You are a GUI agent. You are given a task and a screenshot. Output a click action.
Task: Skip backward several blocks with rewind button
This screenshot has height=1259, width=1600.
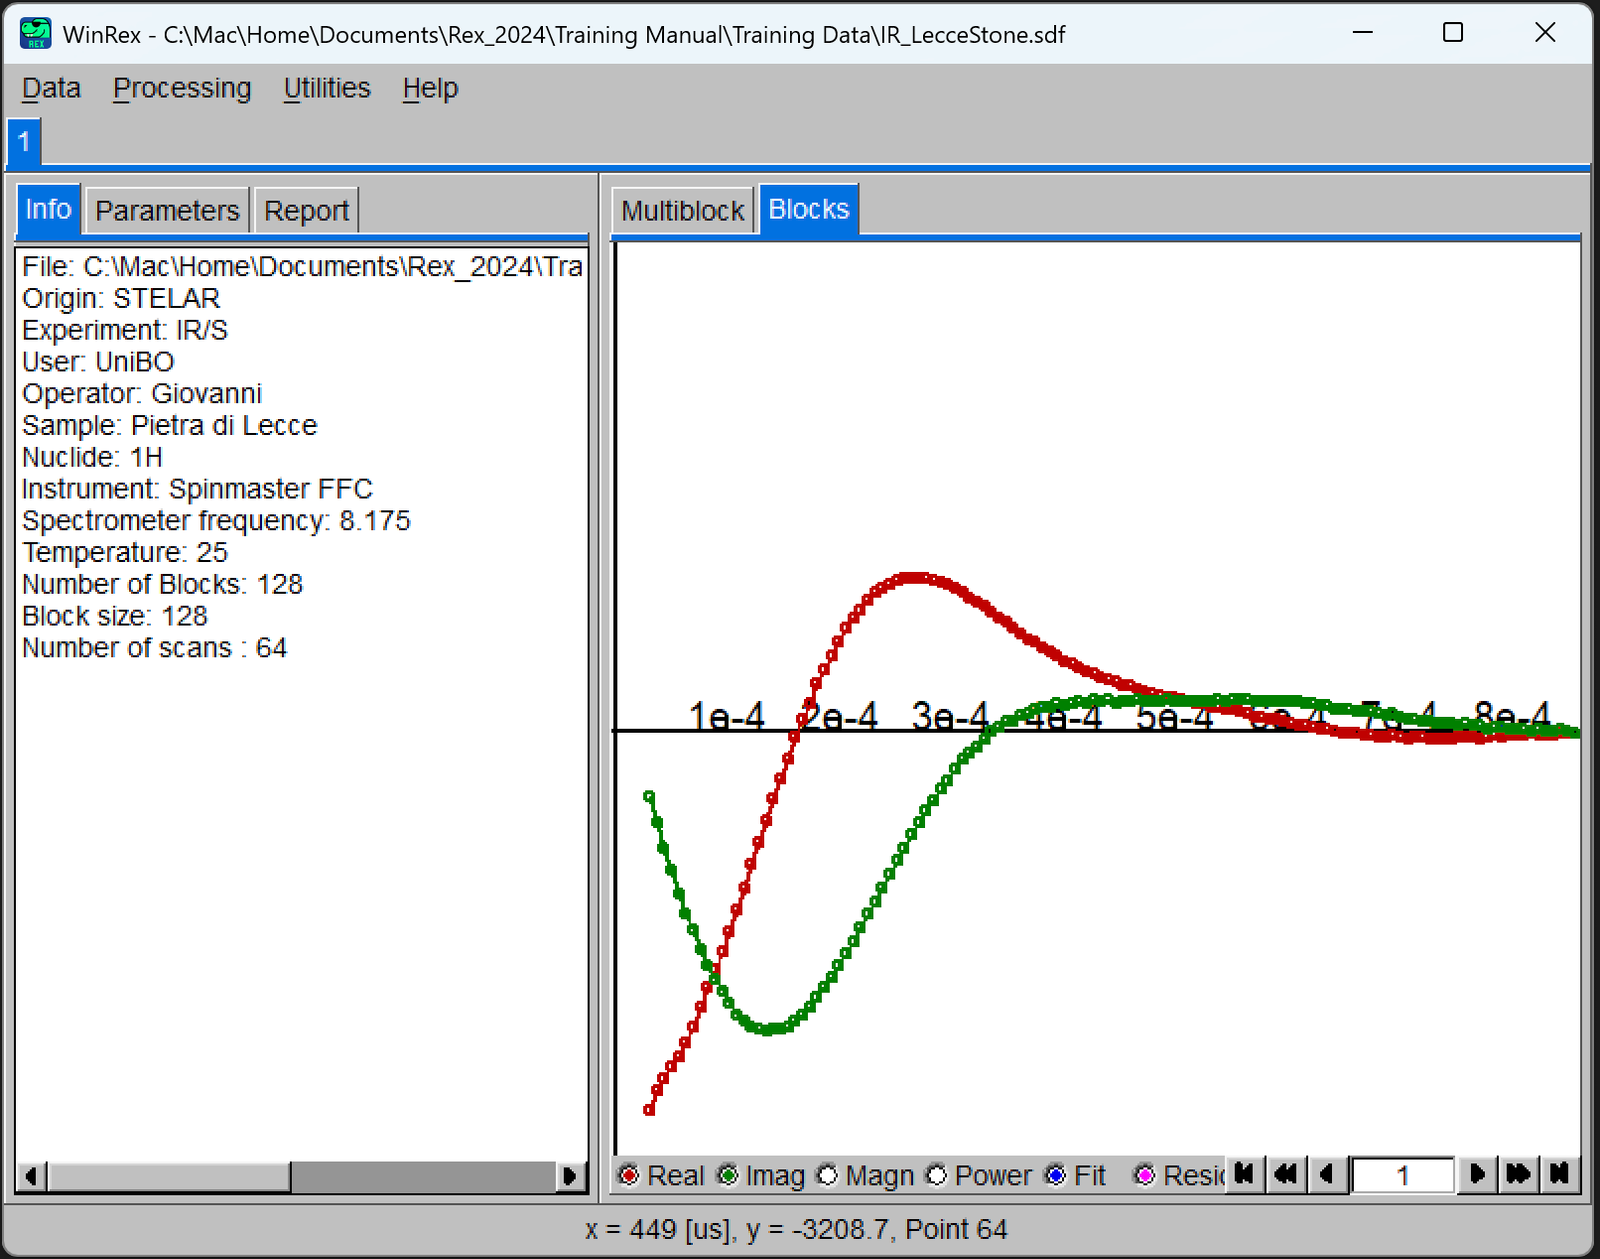click(1285, 1174)
